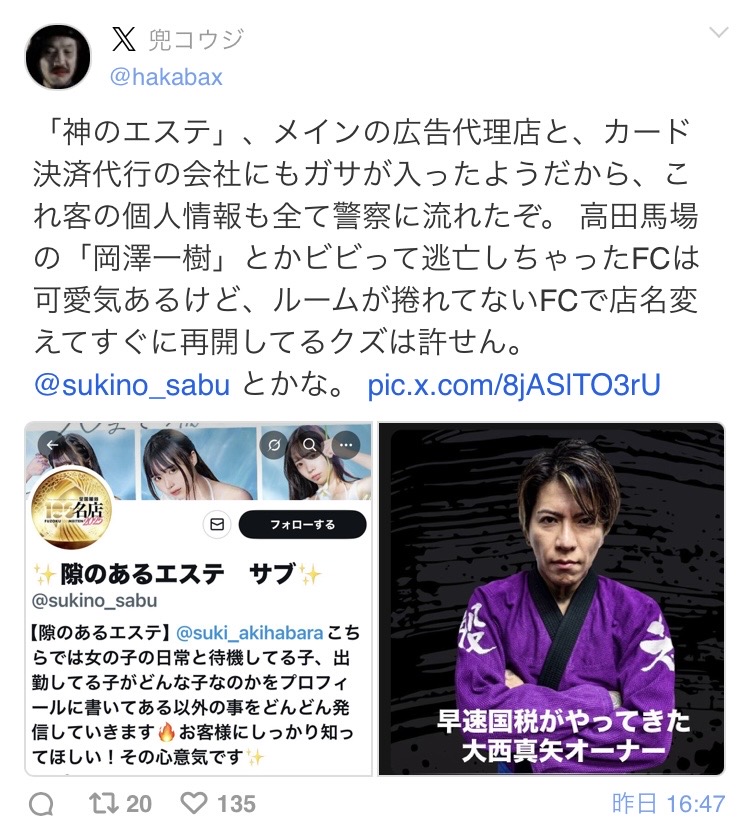The height and width of the screenshot is (832, 750).
Task: Click the circular refresh icon in profile banner
Action: pos(274,445)
